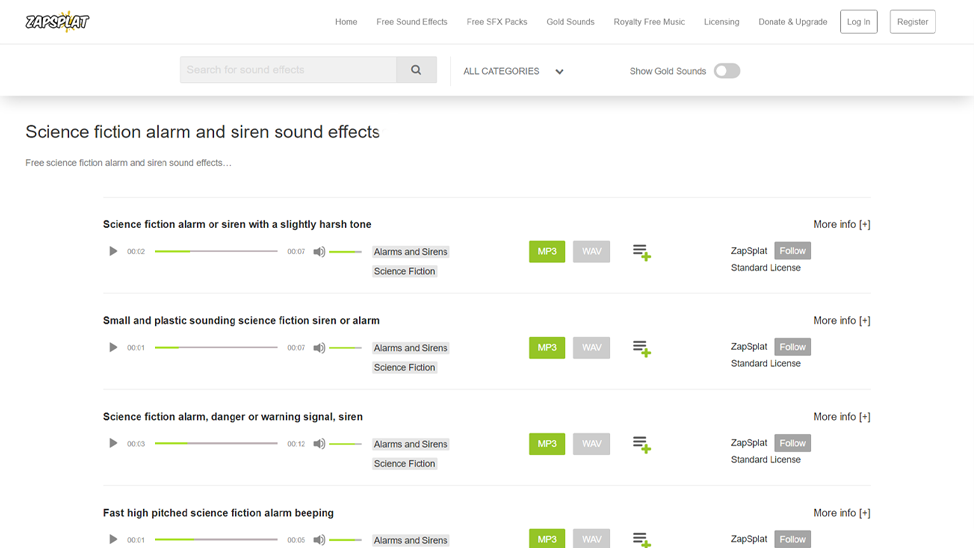
Task: Toggle Show Gold Sounds switch
Action: click(727, 71)
